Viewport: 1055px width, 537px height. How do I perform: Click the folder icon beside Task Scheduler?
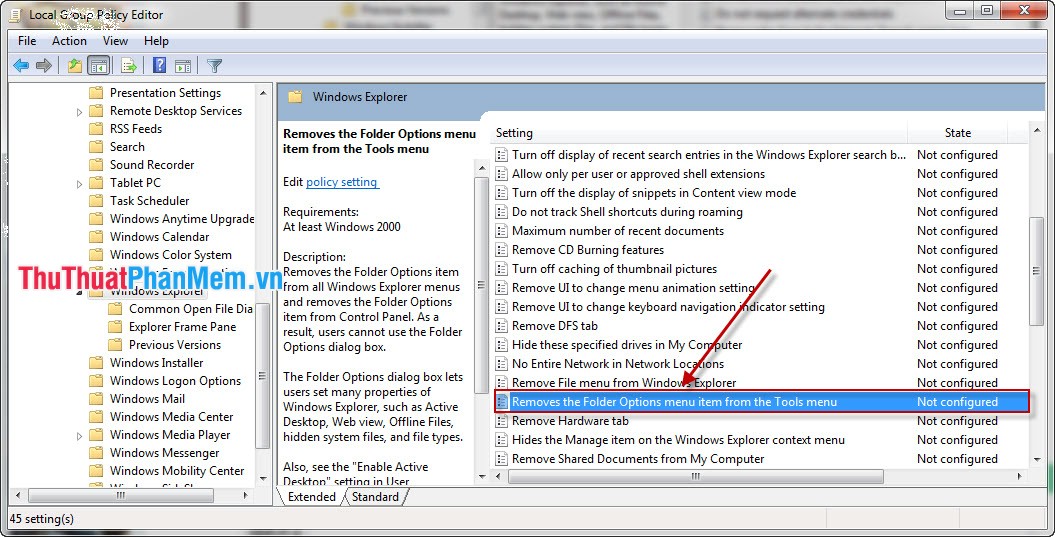click(x=97, y=201)
